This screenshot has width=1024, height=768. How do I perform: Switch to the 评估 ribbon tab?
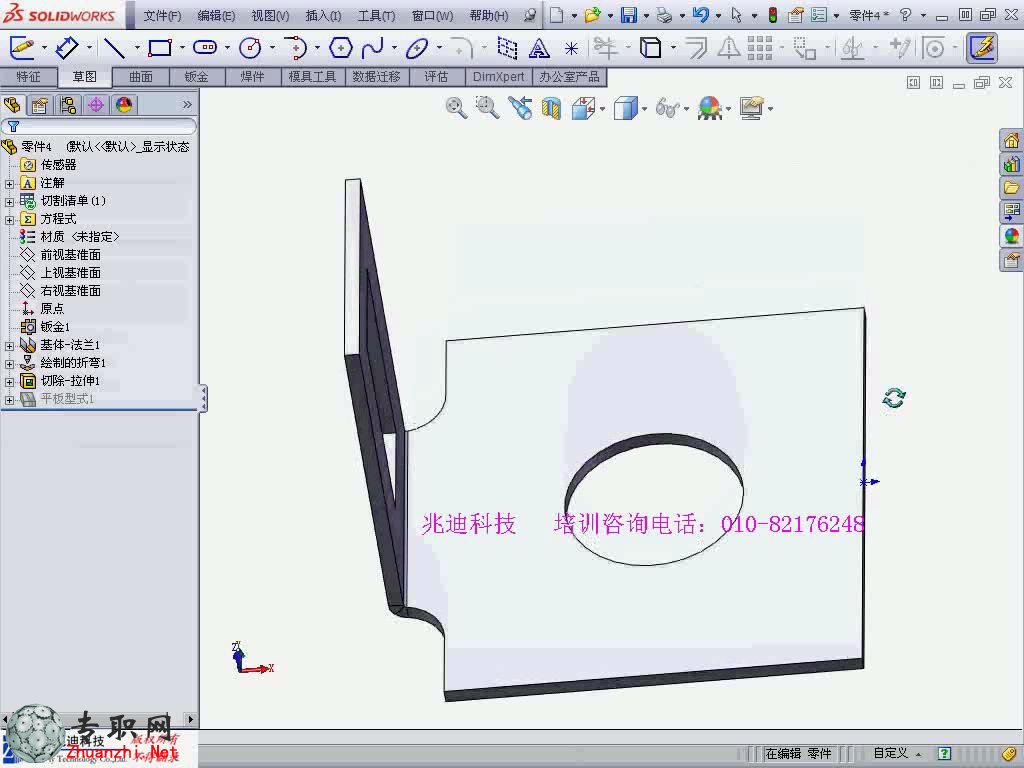coord(436,77)
